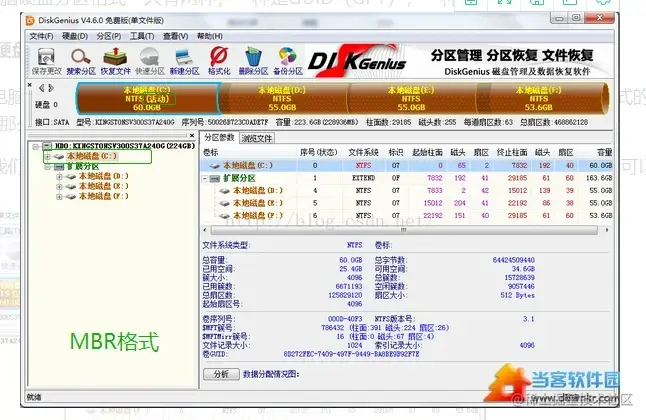Switch to the 分区参数 tab
The image size is (646, 420).
219,137
